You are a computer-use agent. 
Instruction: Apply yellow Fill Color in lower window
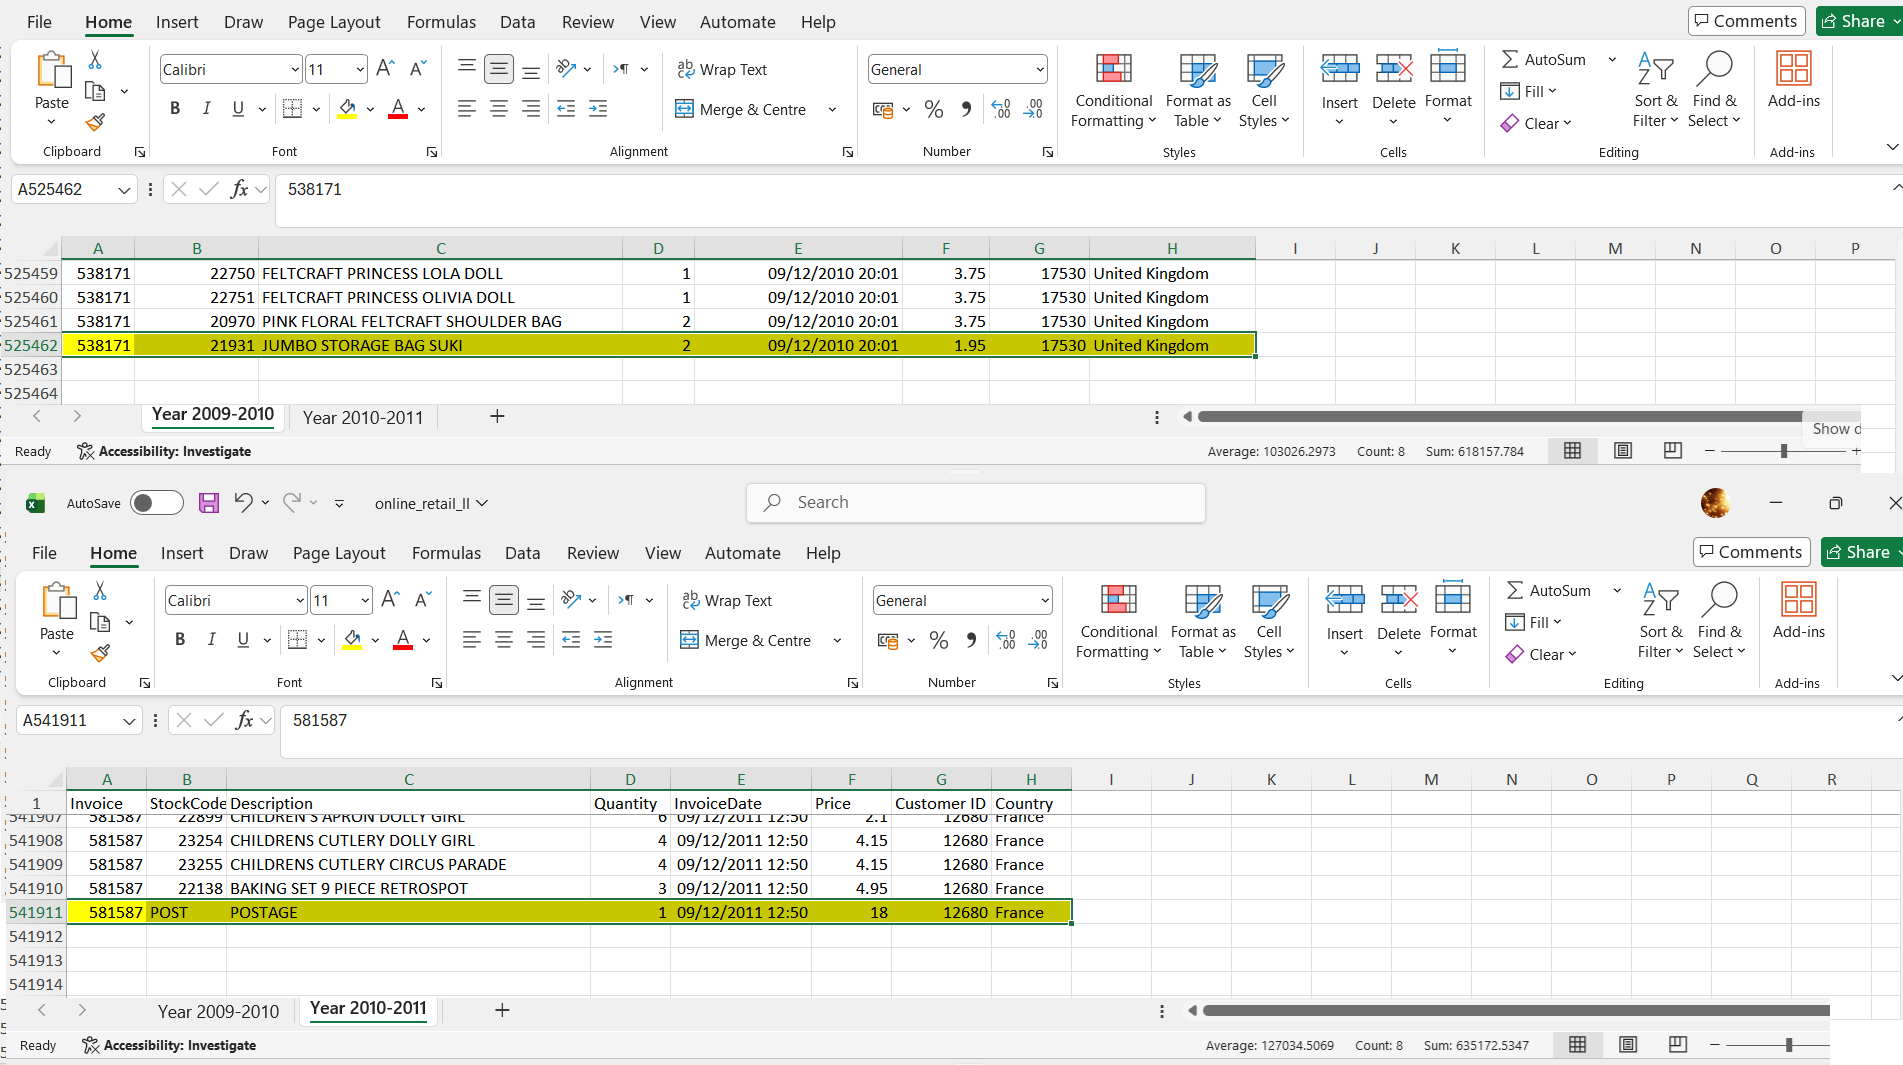[352, 640]
